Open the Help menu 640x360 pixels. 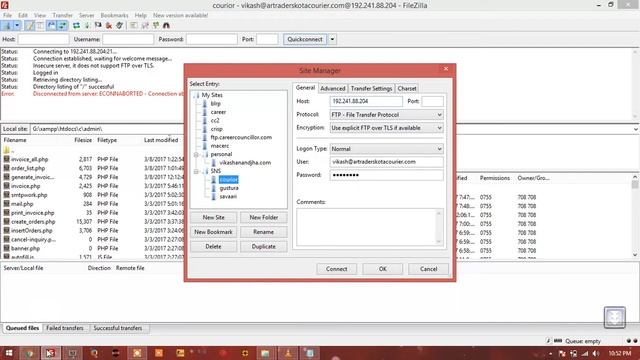[x=140, y=15]
